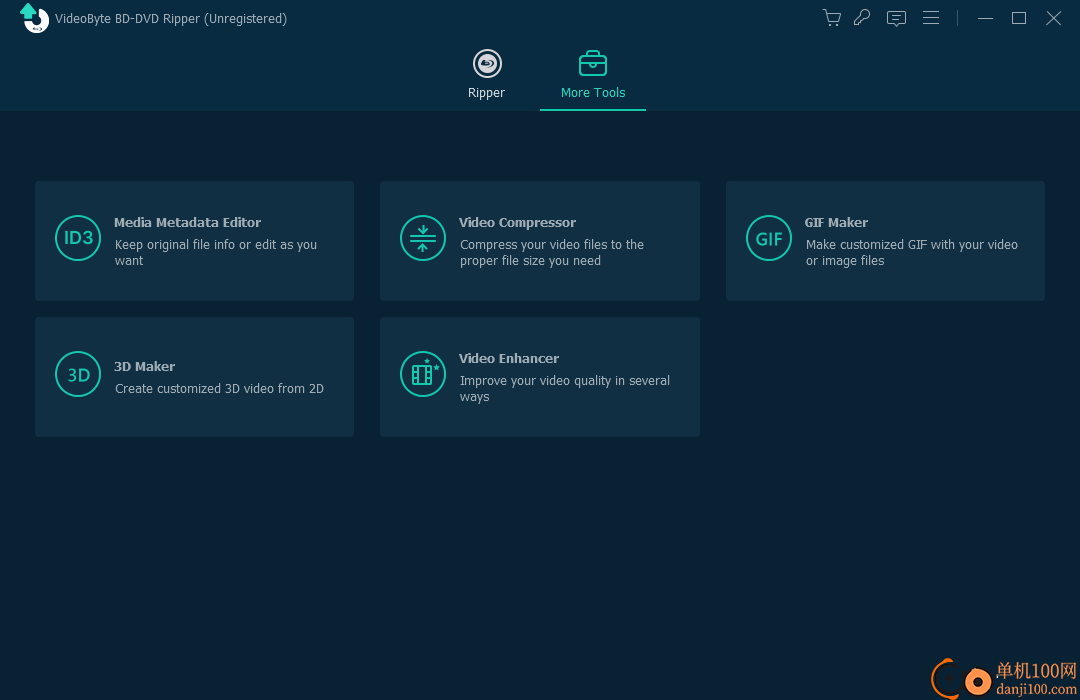Maximize the VideoByte window
1080x700 pixels.
[x=1019, y=19]
